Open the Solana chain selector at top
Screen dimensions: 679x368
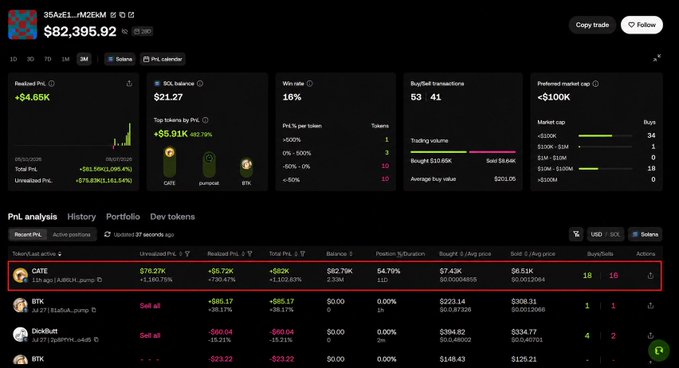pyautogui.click(x=120, y=59)
